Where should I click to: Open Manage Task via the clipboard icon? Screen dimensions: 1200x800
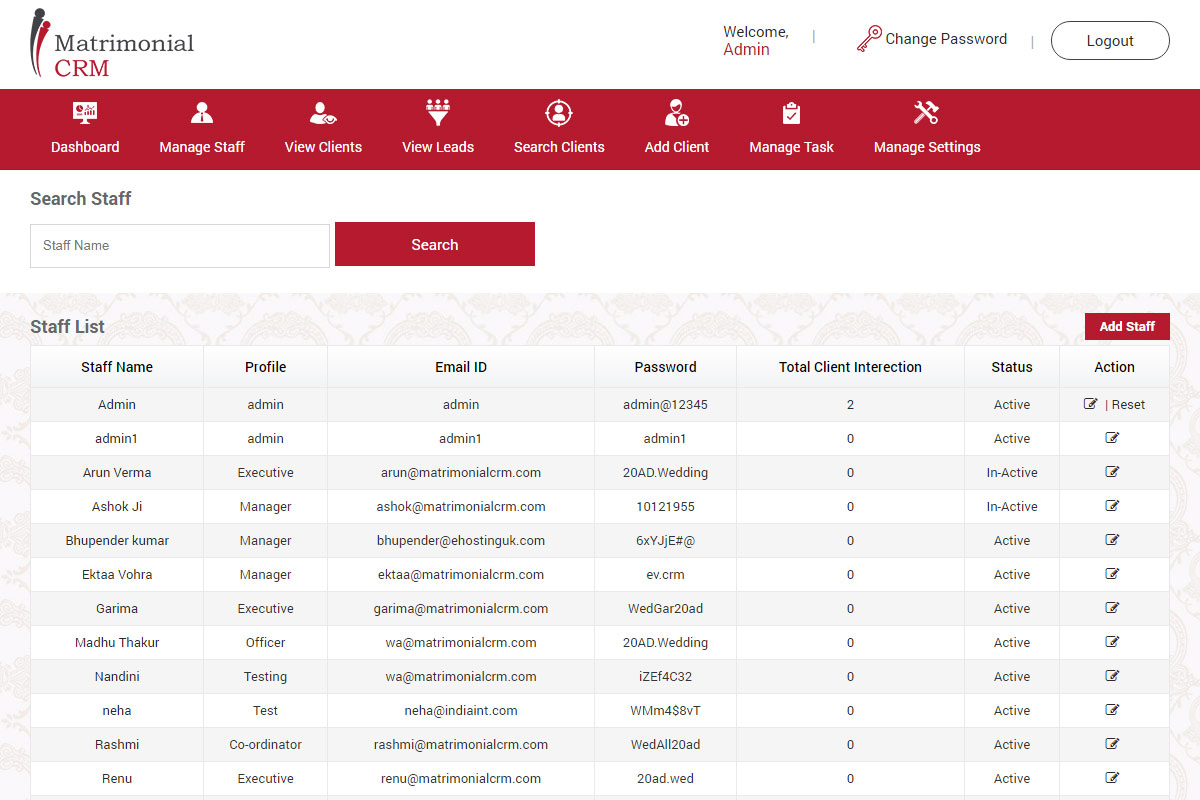tap(791, 112)
